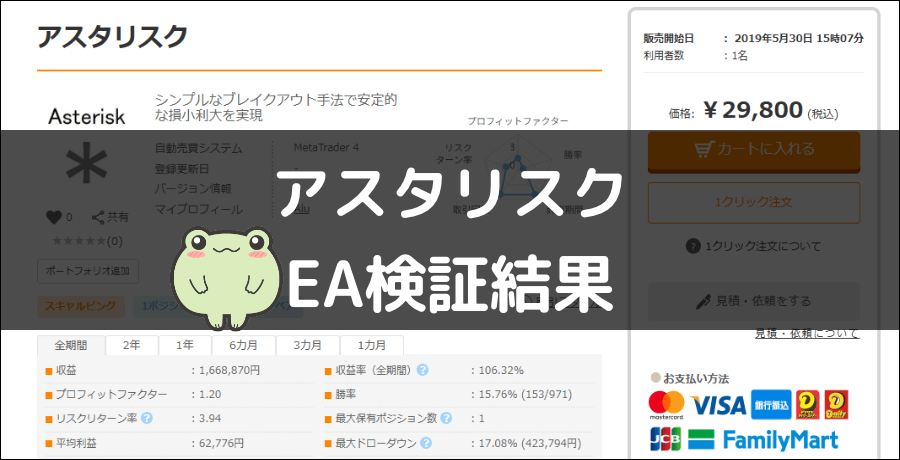Click the 見積・依頼をする button
Image resolution: width=900 pixels, height=460 pixels.
(754, 301)
